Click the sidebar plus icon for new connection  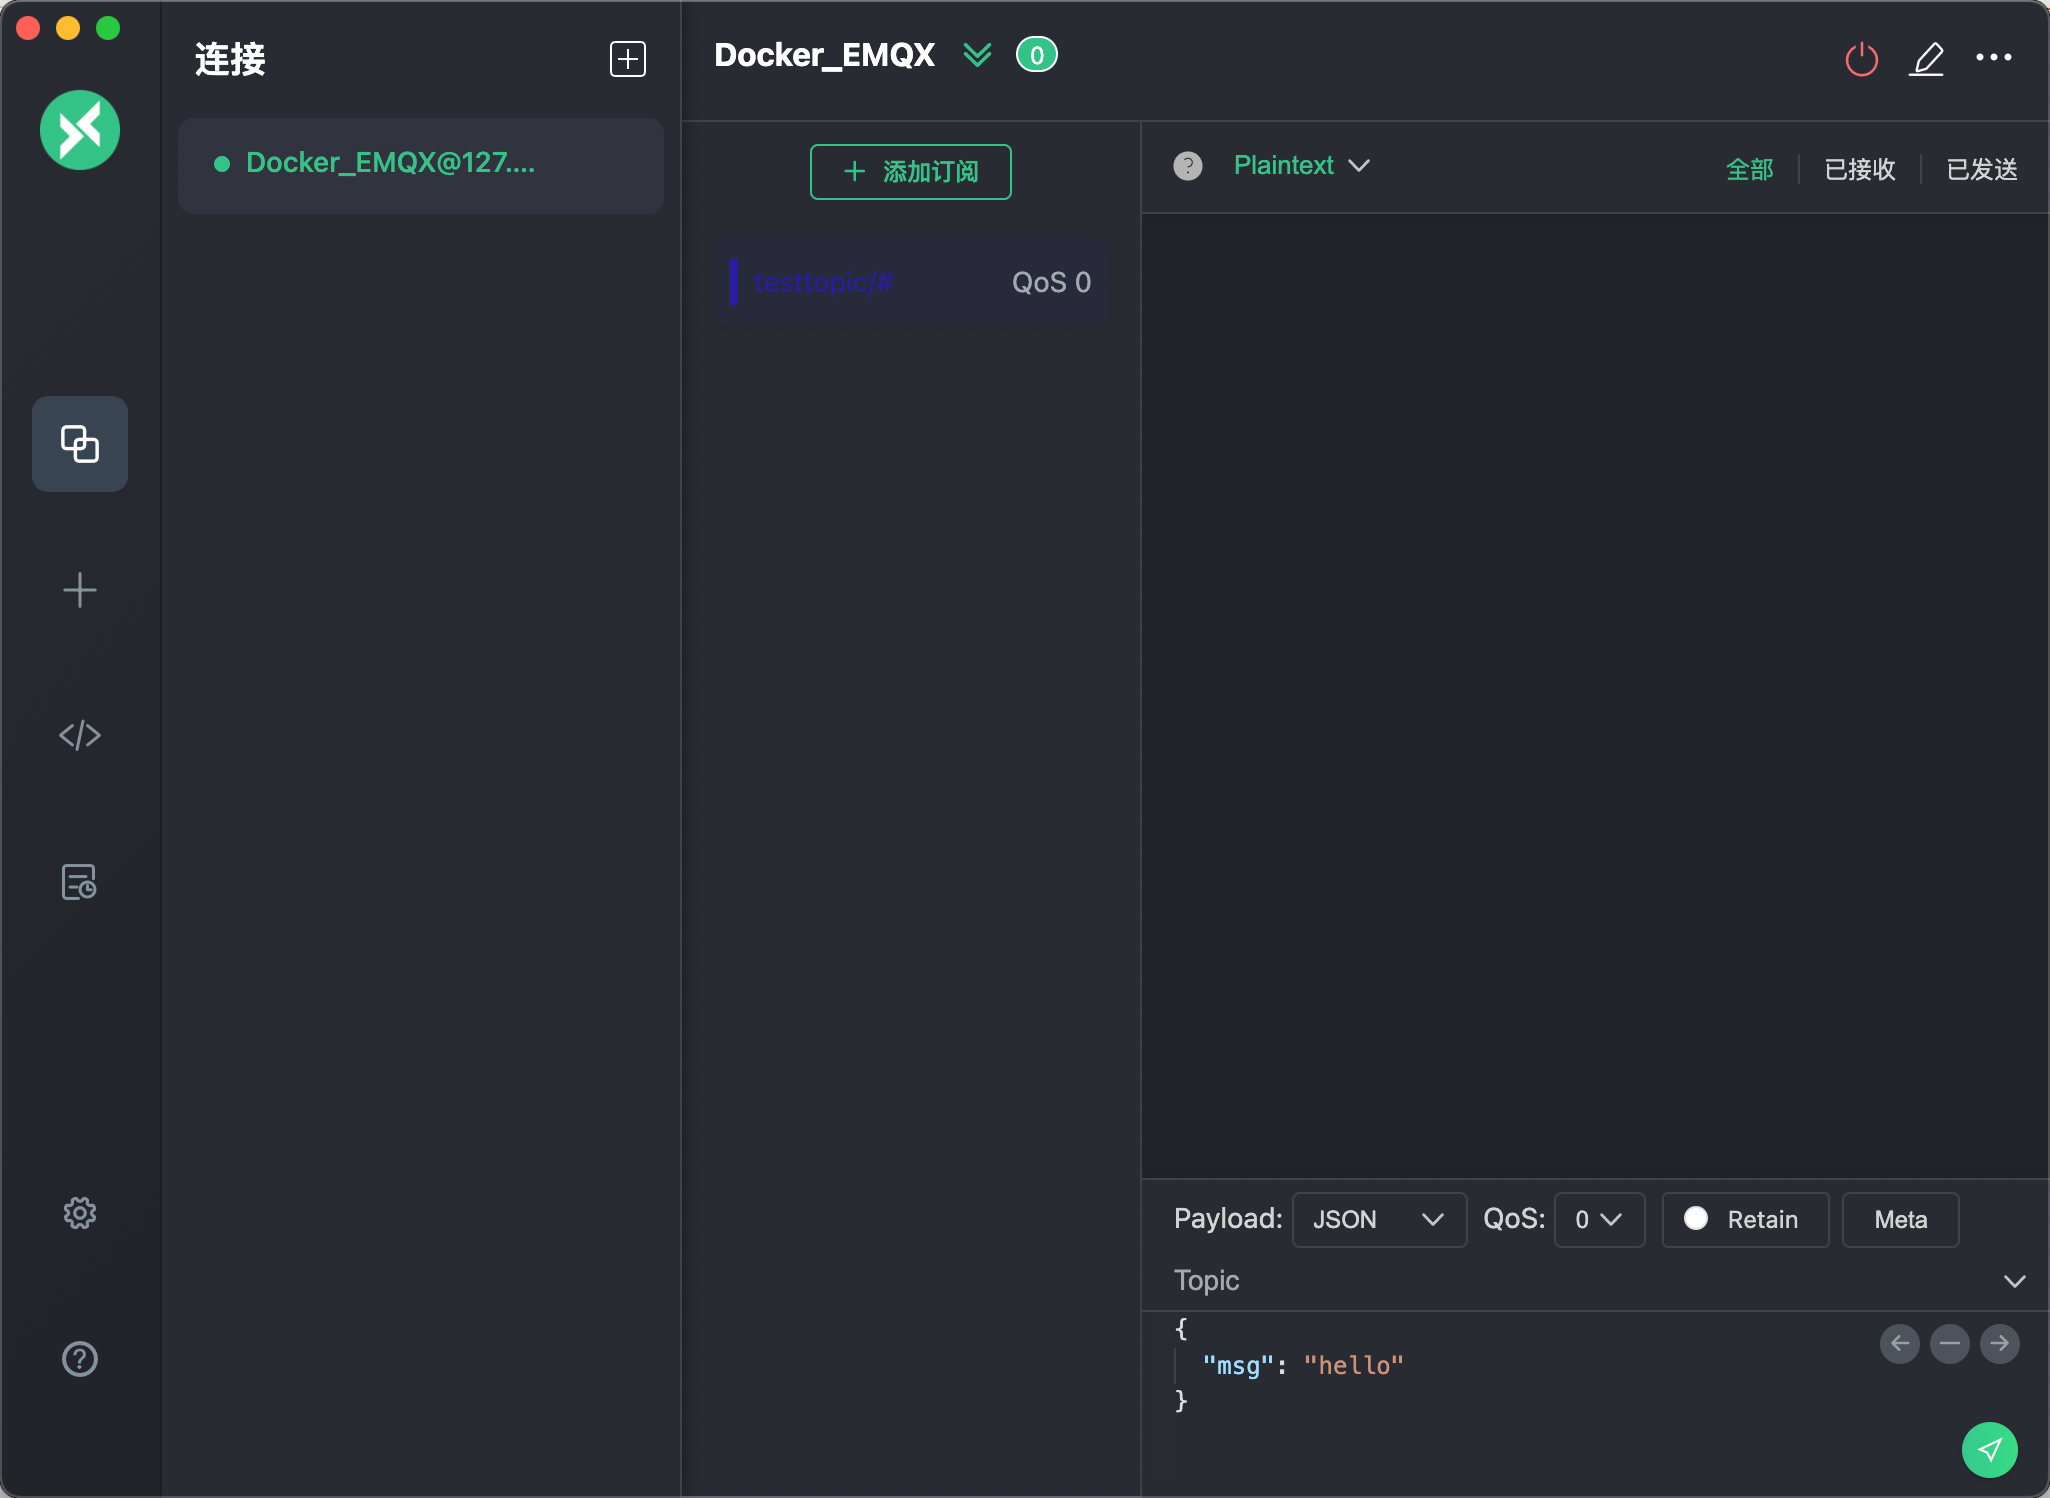click(x=80, y=590)
